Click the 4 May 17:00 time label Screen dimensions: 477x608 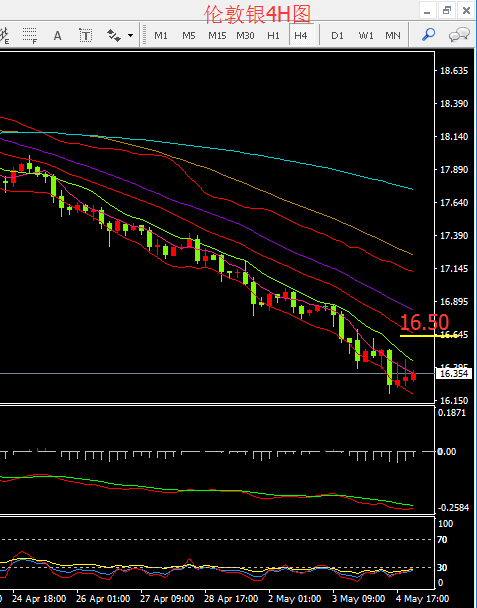tap(425, 598)
